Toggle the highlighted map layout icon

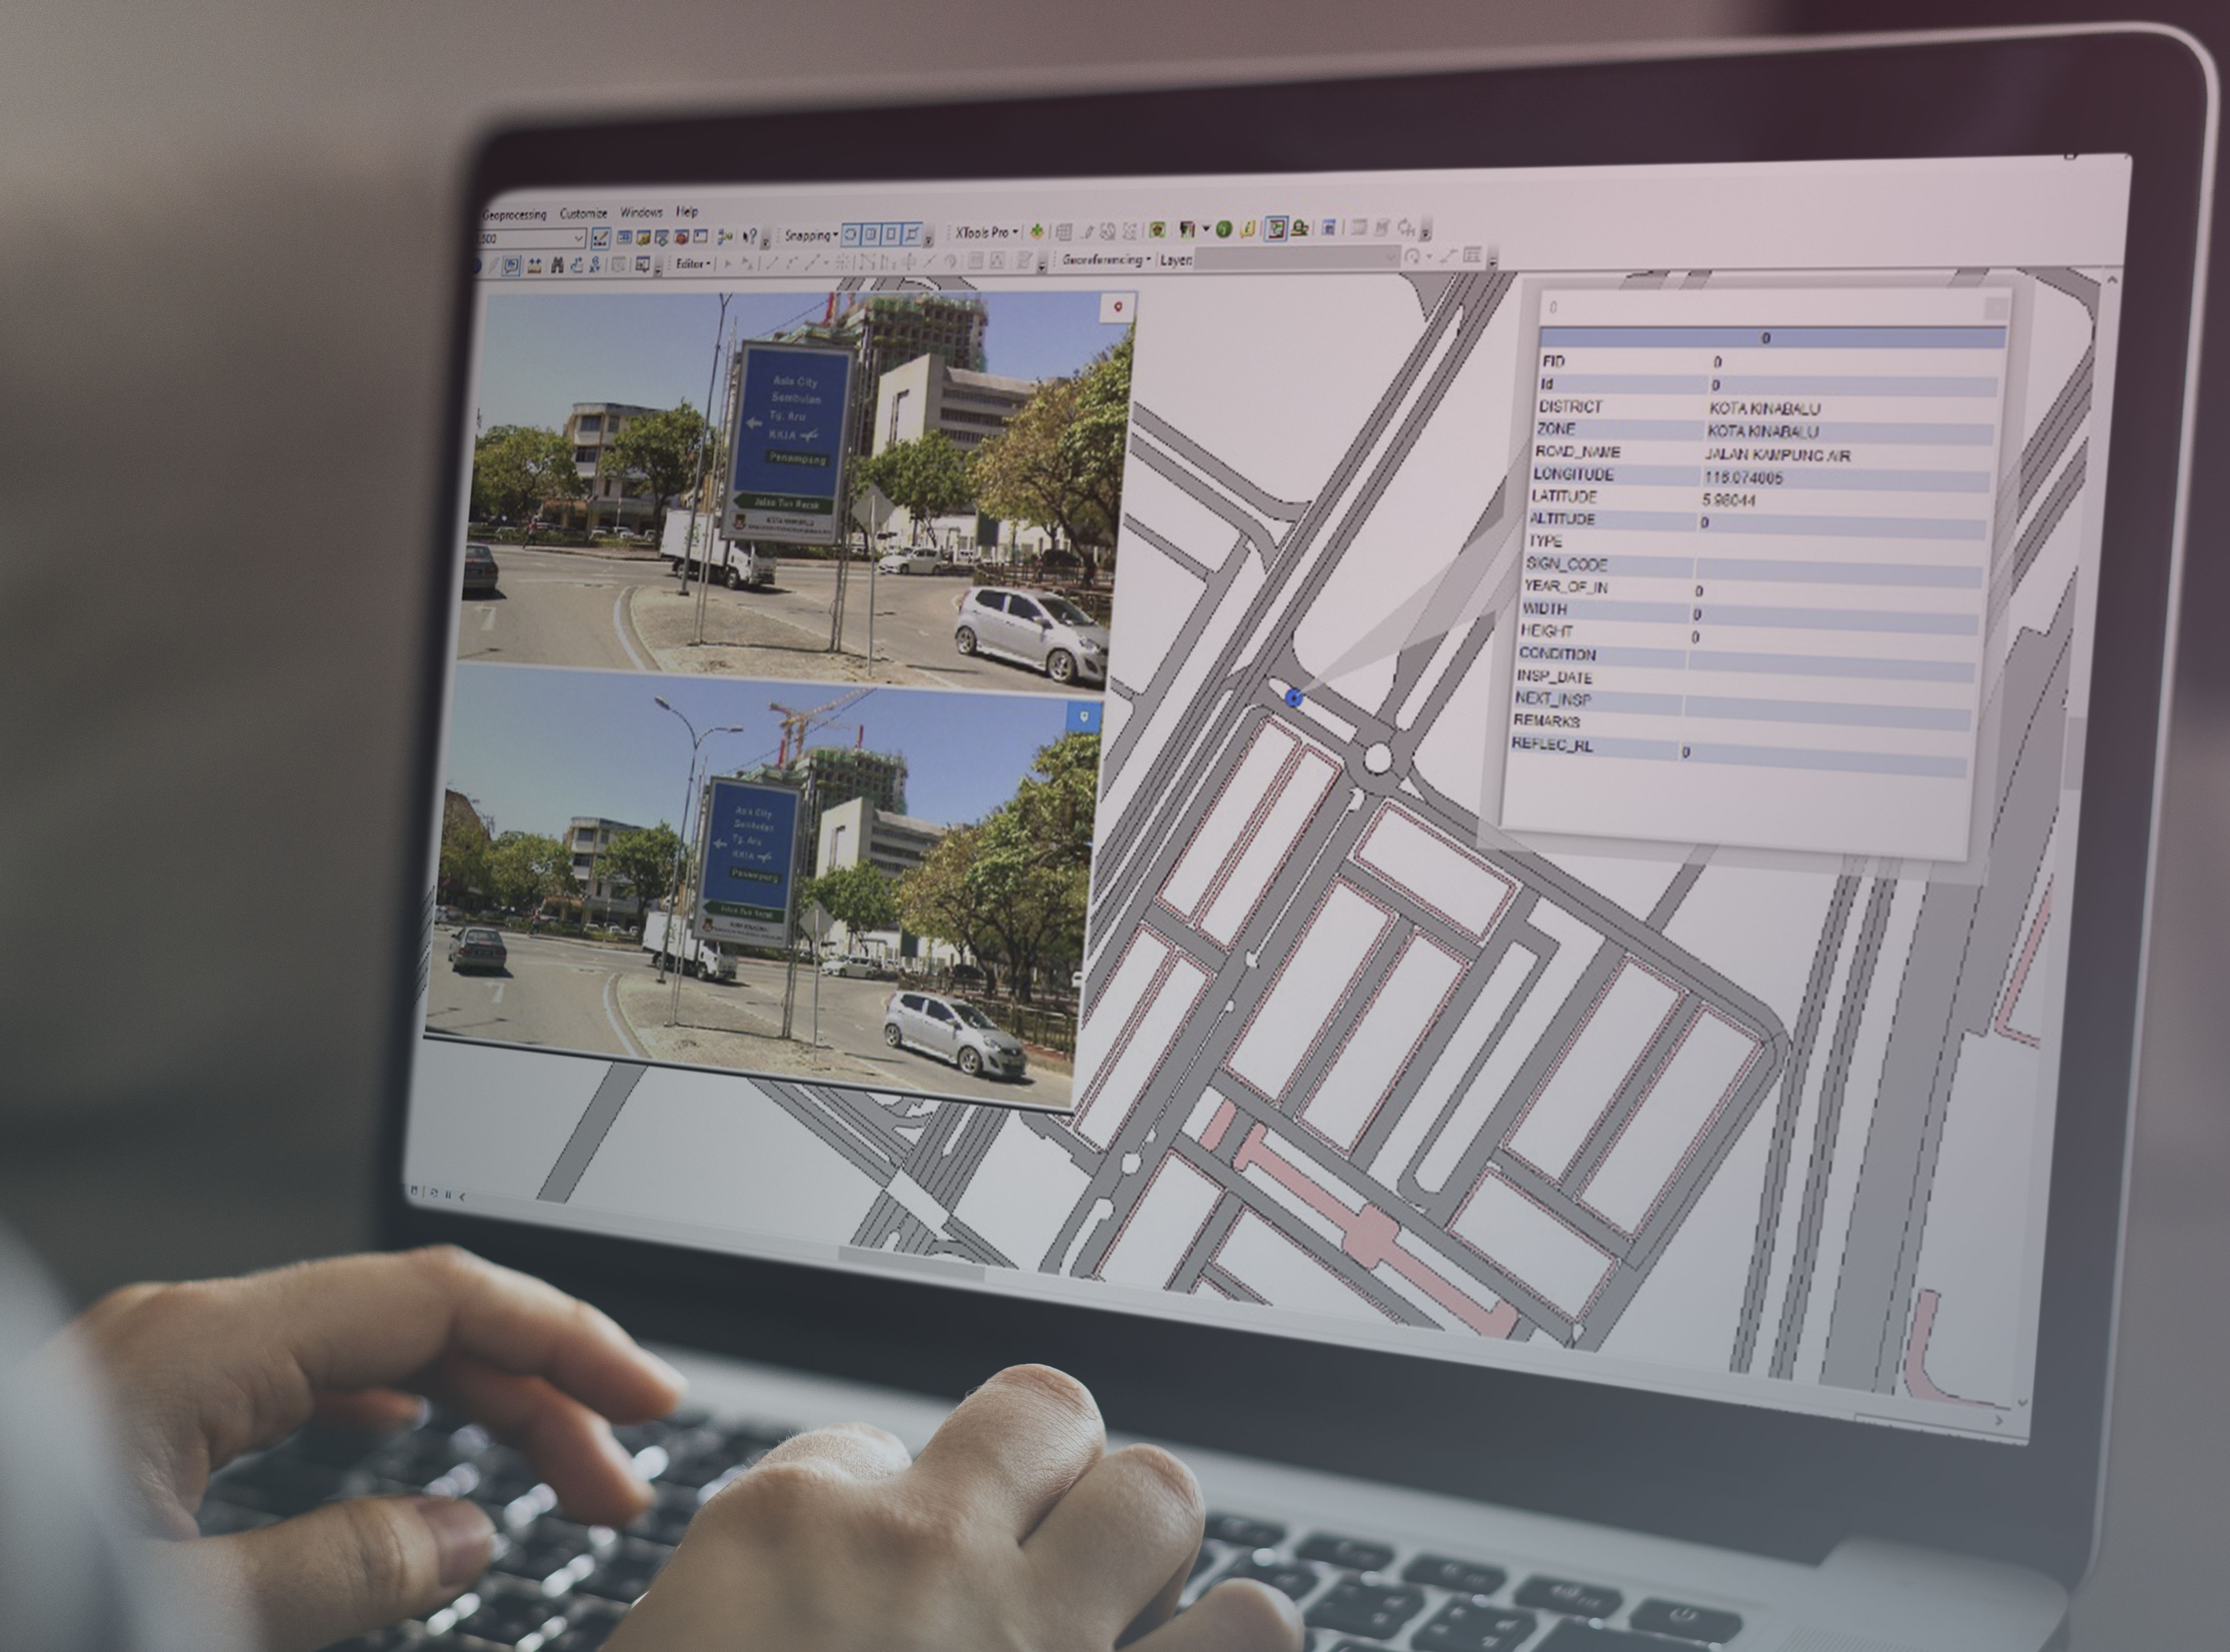coord(1276,229)
